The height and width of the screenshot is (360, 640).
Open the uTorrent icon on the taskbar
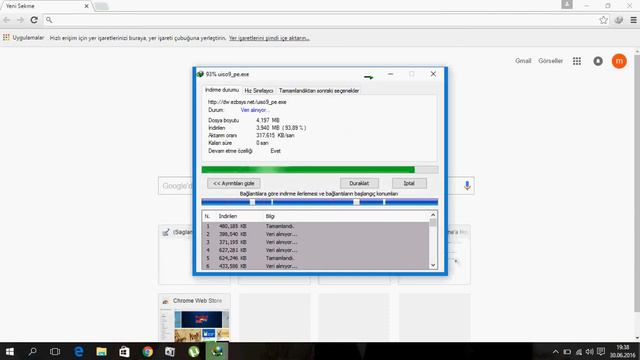[x=194, y=351]
